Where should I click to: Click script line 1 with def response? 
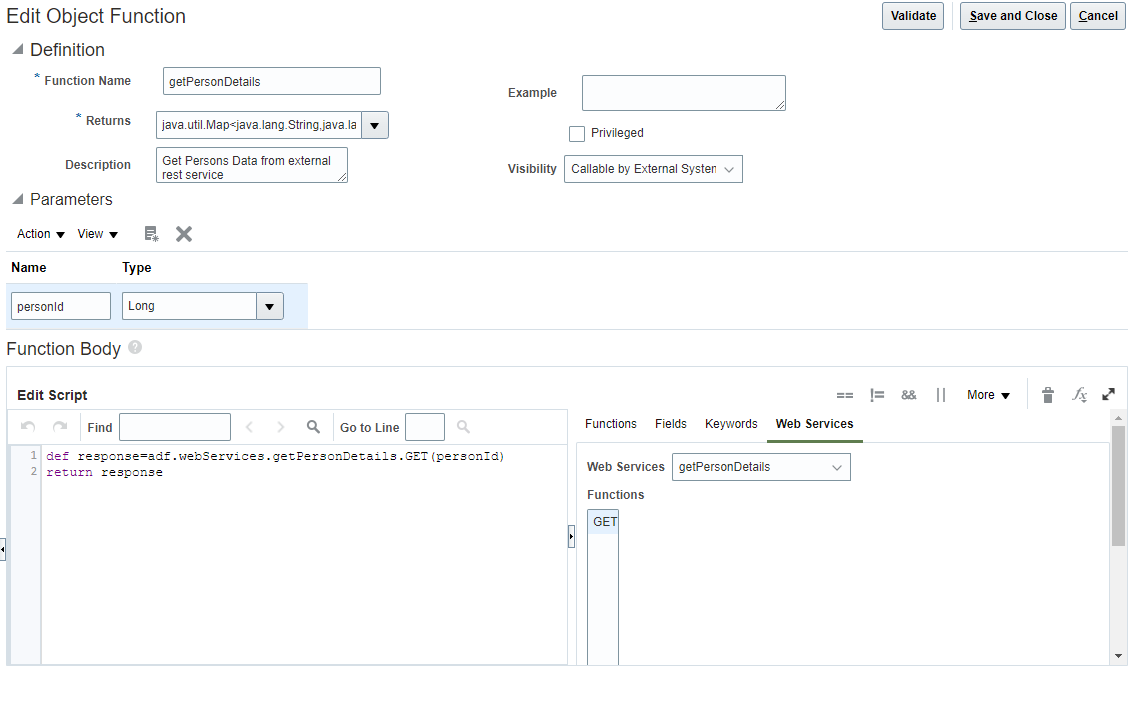(x=275, y=456)
